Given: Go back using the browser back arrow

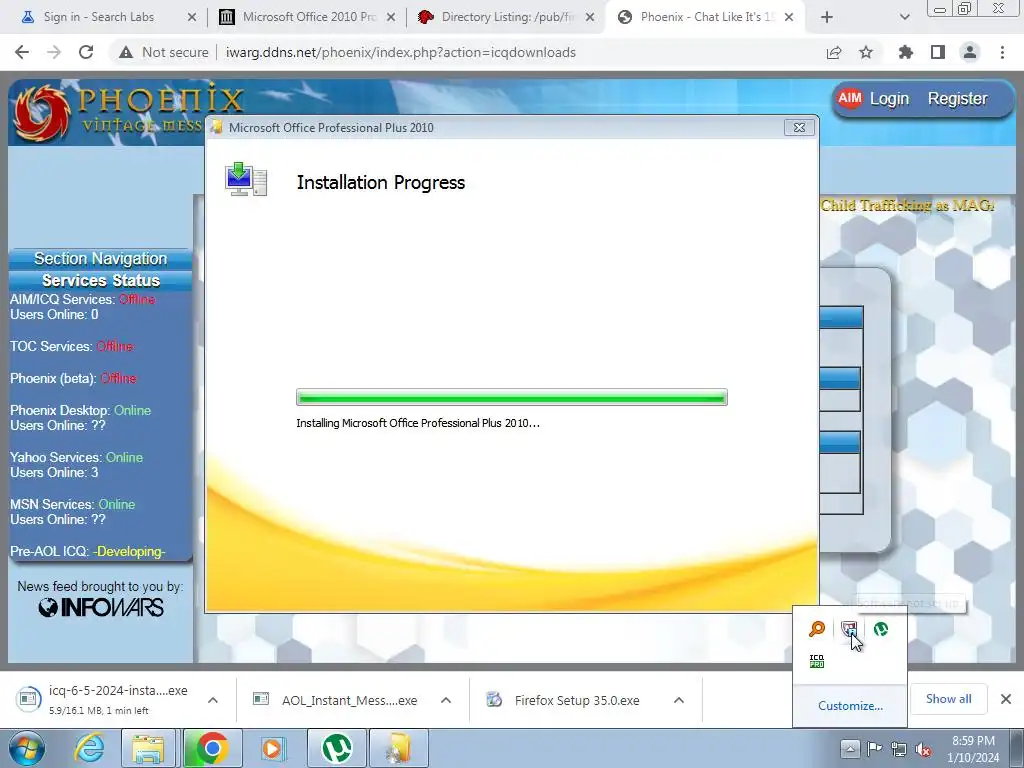Looking at the screenshot, I should click(x=22, y=52).
